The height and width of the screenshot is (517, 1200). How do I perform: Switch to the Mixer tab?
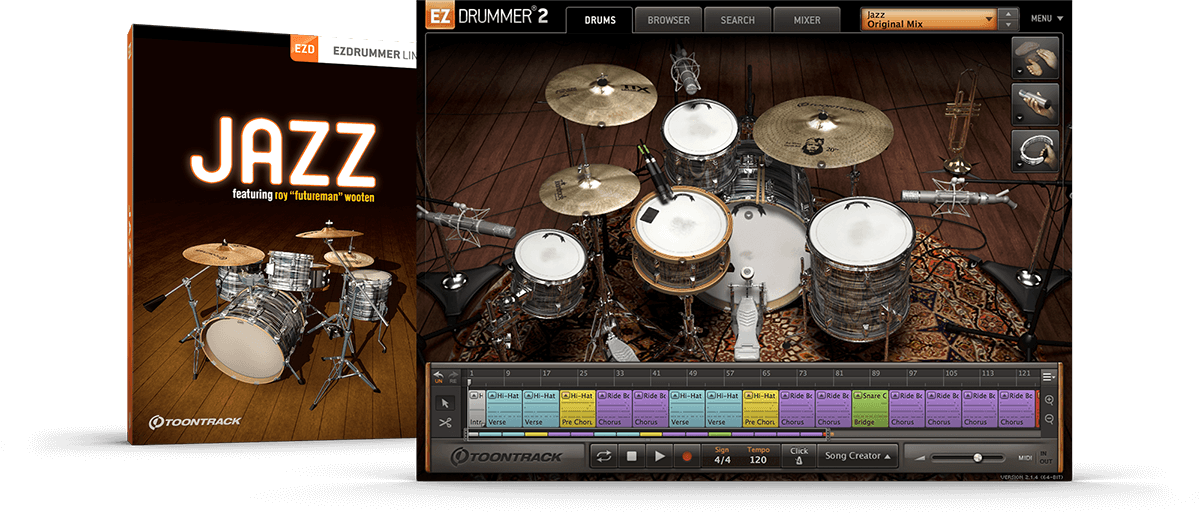pyautogui.click(x=806, y=19)
